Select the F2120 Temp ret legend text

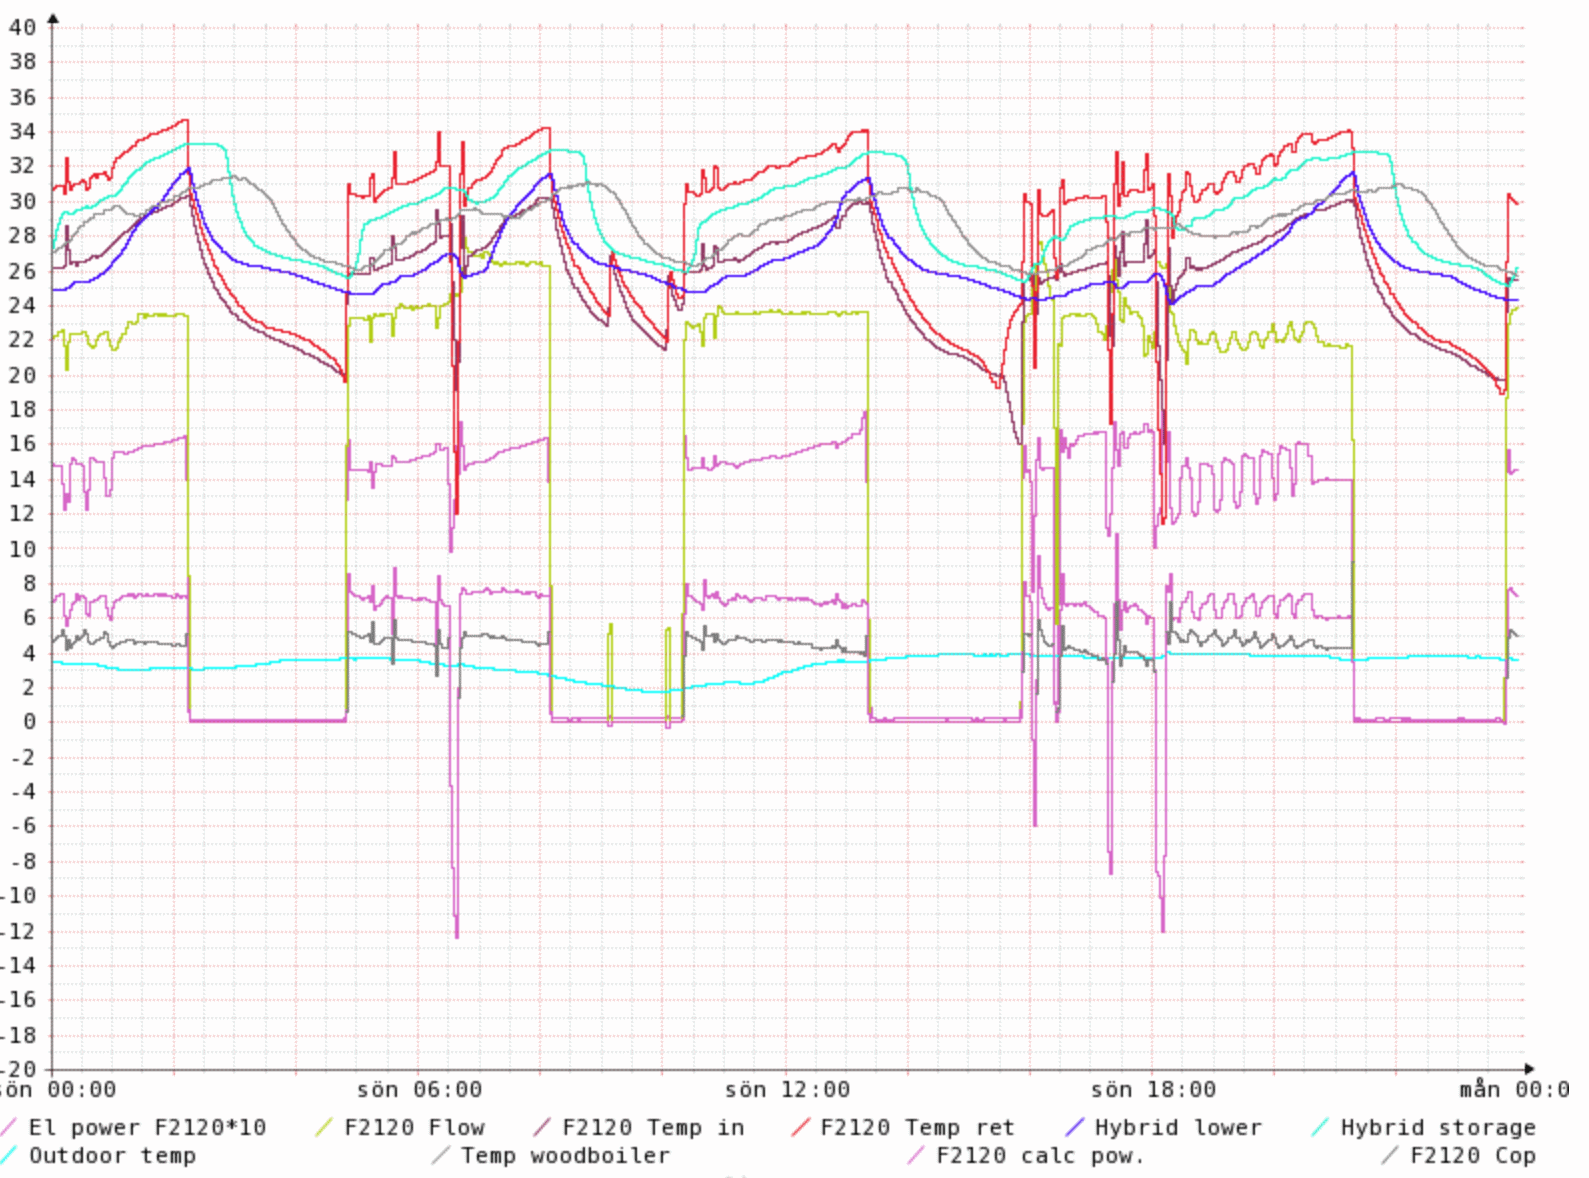917,1128
